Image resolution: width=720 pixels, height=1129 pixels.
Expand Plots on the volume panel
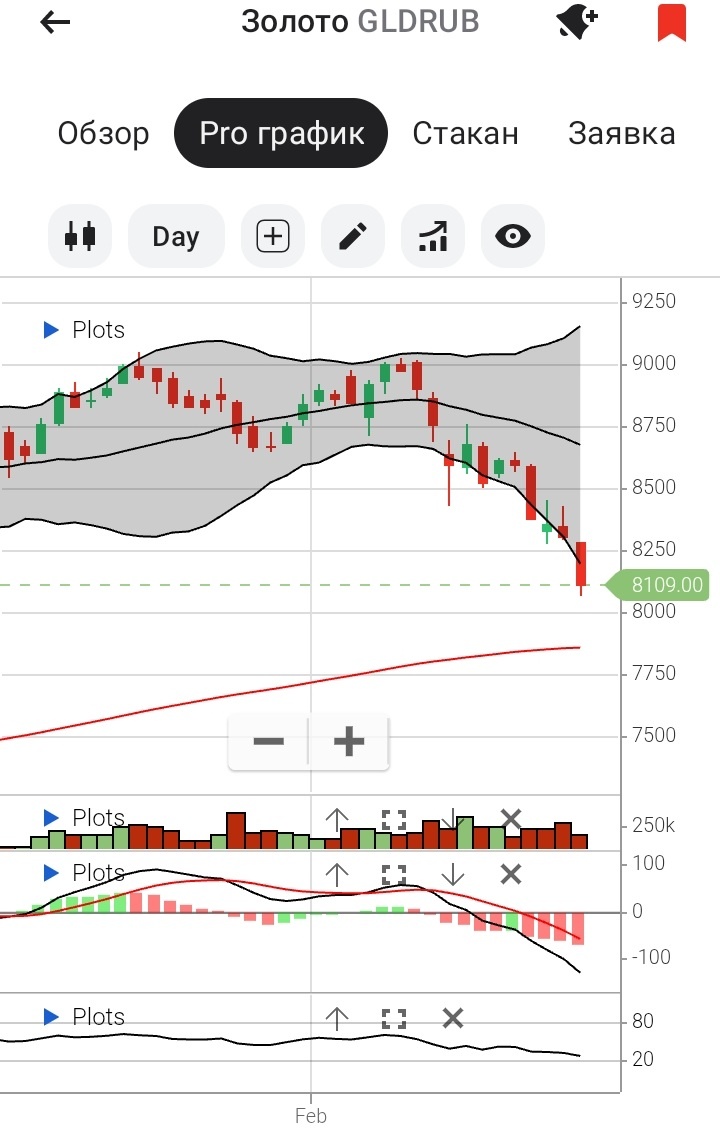pyautogui.click(x=84, y=818)
